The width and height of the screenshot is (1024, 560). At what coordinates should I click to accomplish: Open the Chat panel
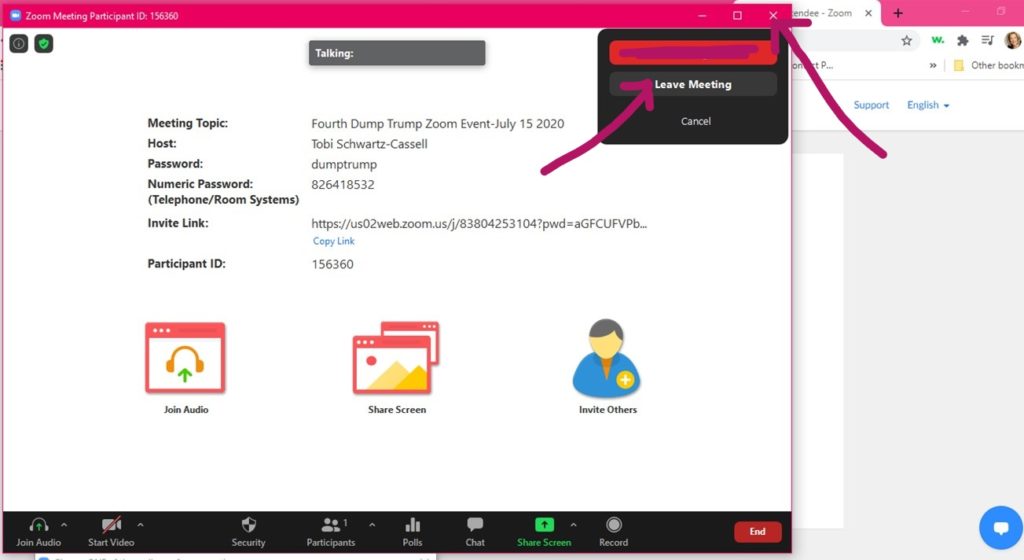[475, 533]
